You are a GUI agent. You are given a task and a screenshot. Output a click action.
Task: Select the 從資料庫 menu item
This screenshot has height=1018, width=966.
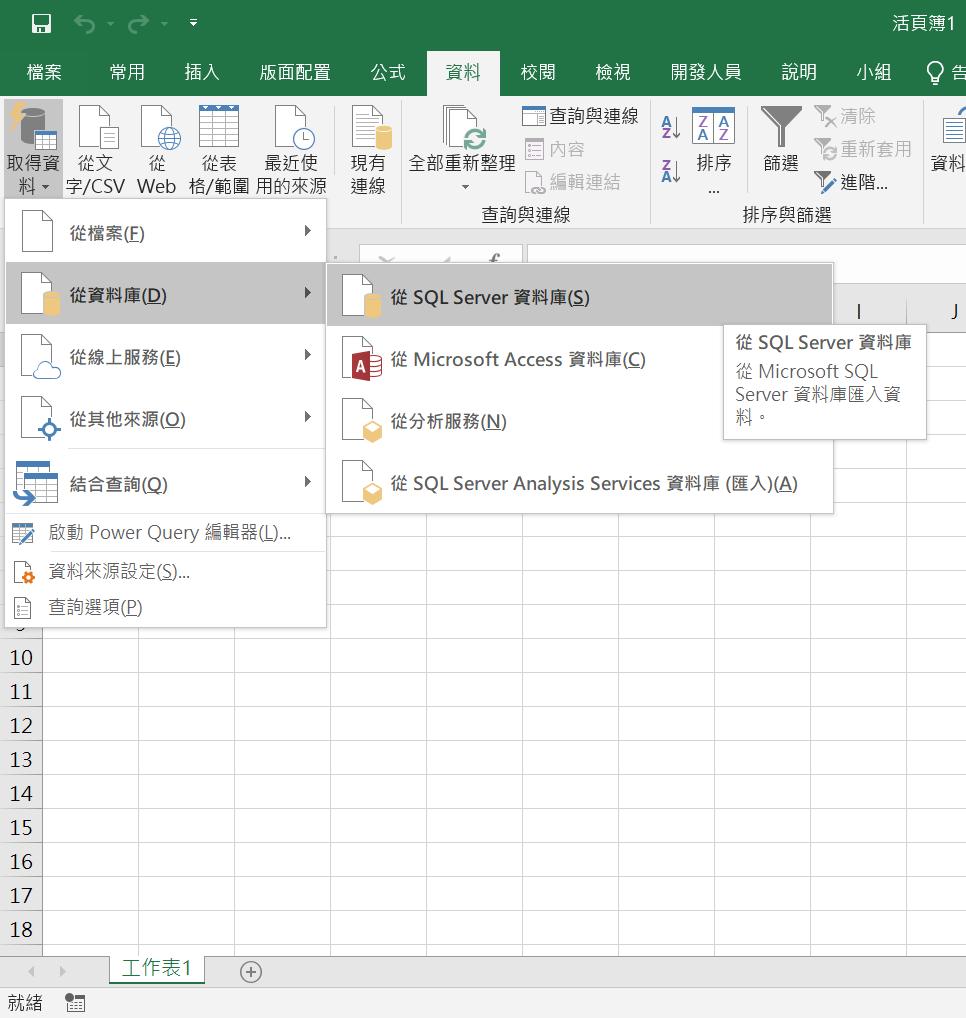click(165, 293)
